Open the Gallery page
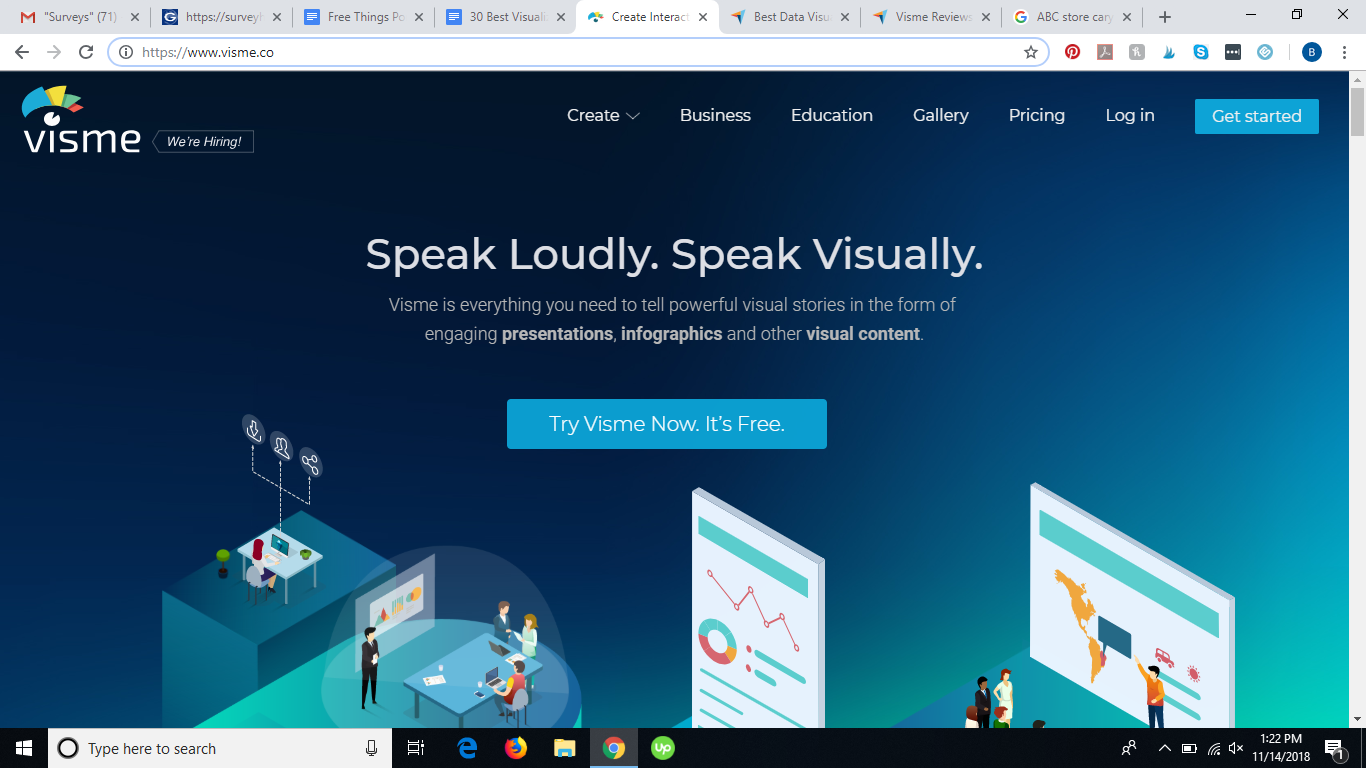The height and width of the screenshot is (768, 1366). (x=941, y=116)
